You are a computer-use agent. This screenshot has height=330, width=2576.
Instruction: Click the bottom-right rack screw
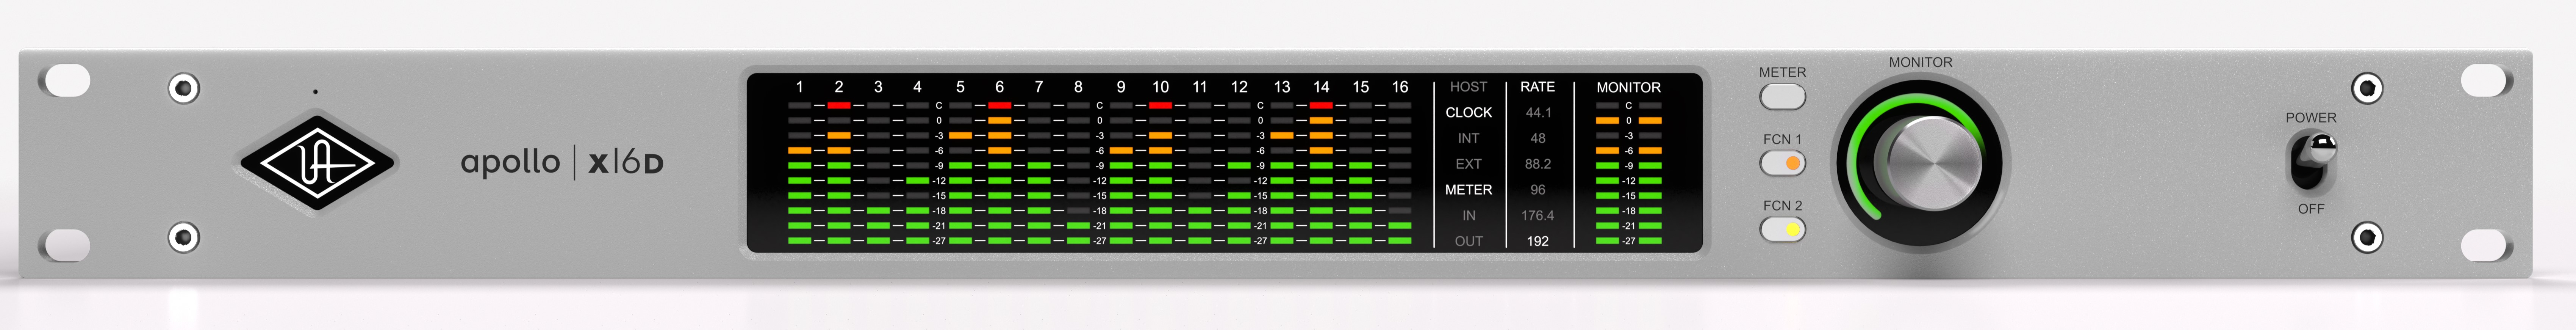tap(2367, 238)
